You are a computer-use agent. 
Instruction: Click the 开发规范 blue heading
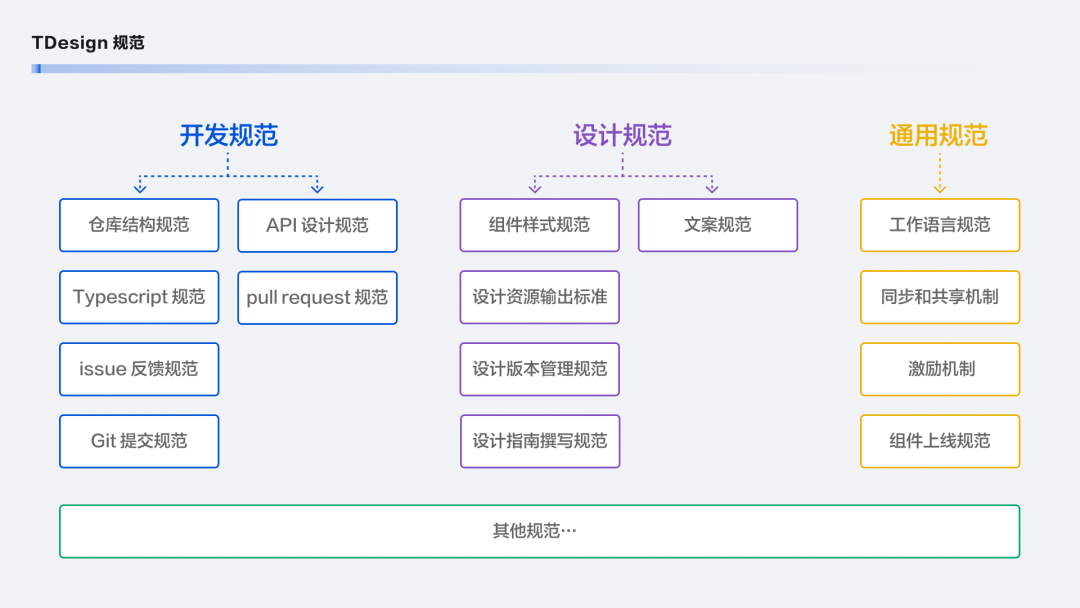229,136
